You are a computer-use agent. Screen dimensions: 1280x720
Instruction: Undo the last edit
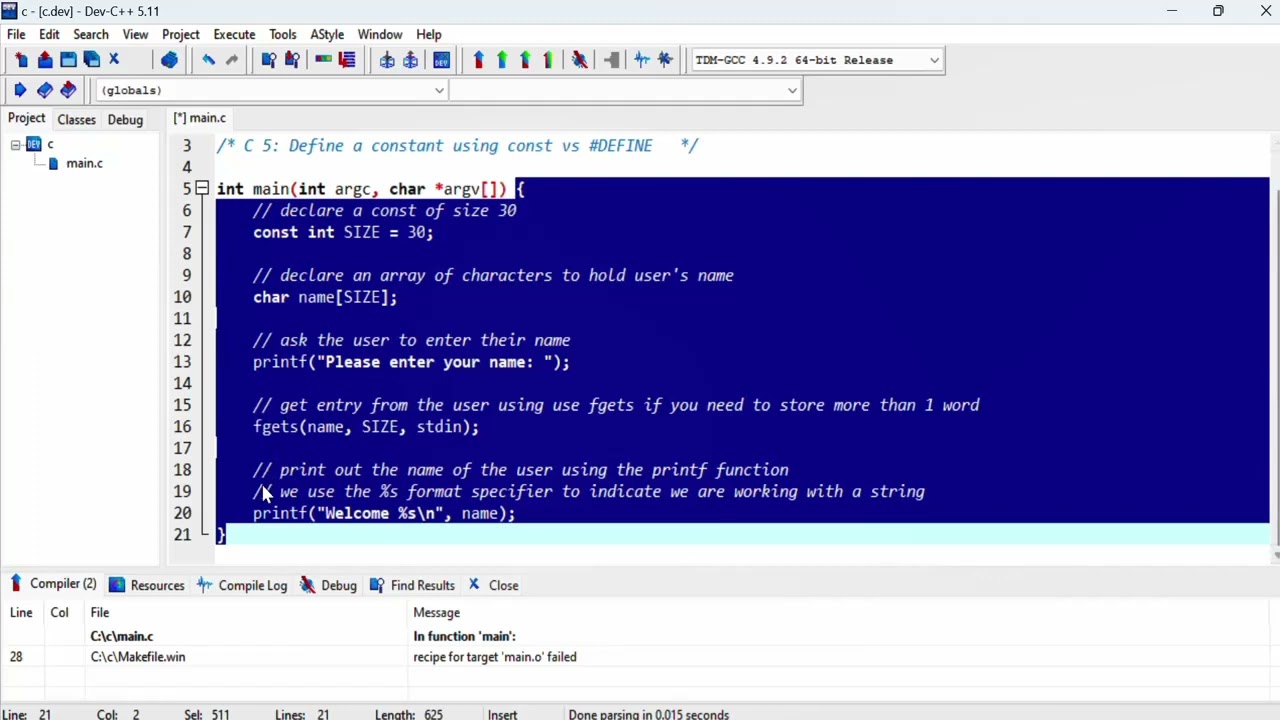(208, 60)
